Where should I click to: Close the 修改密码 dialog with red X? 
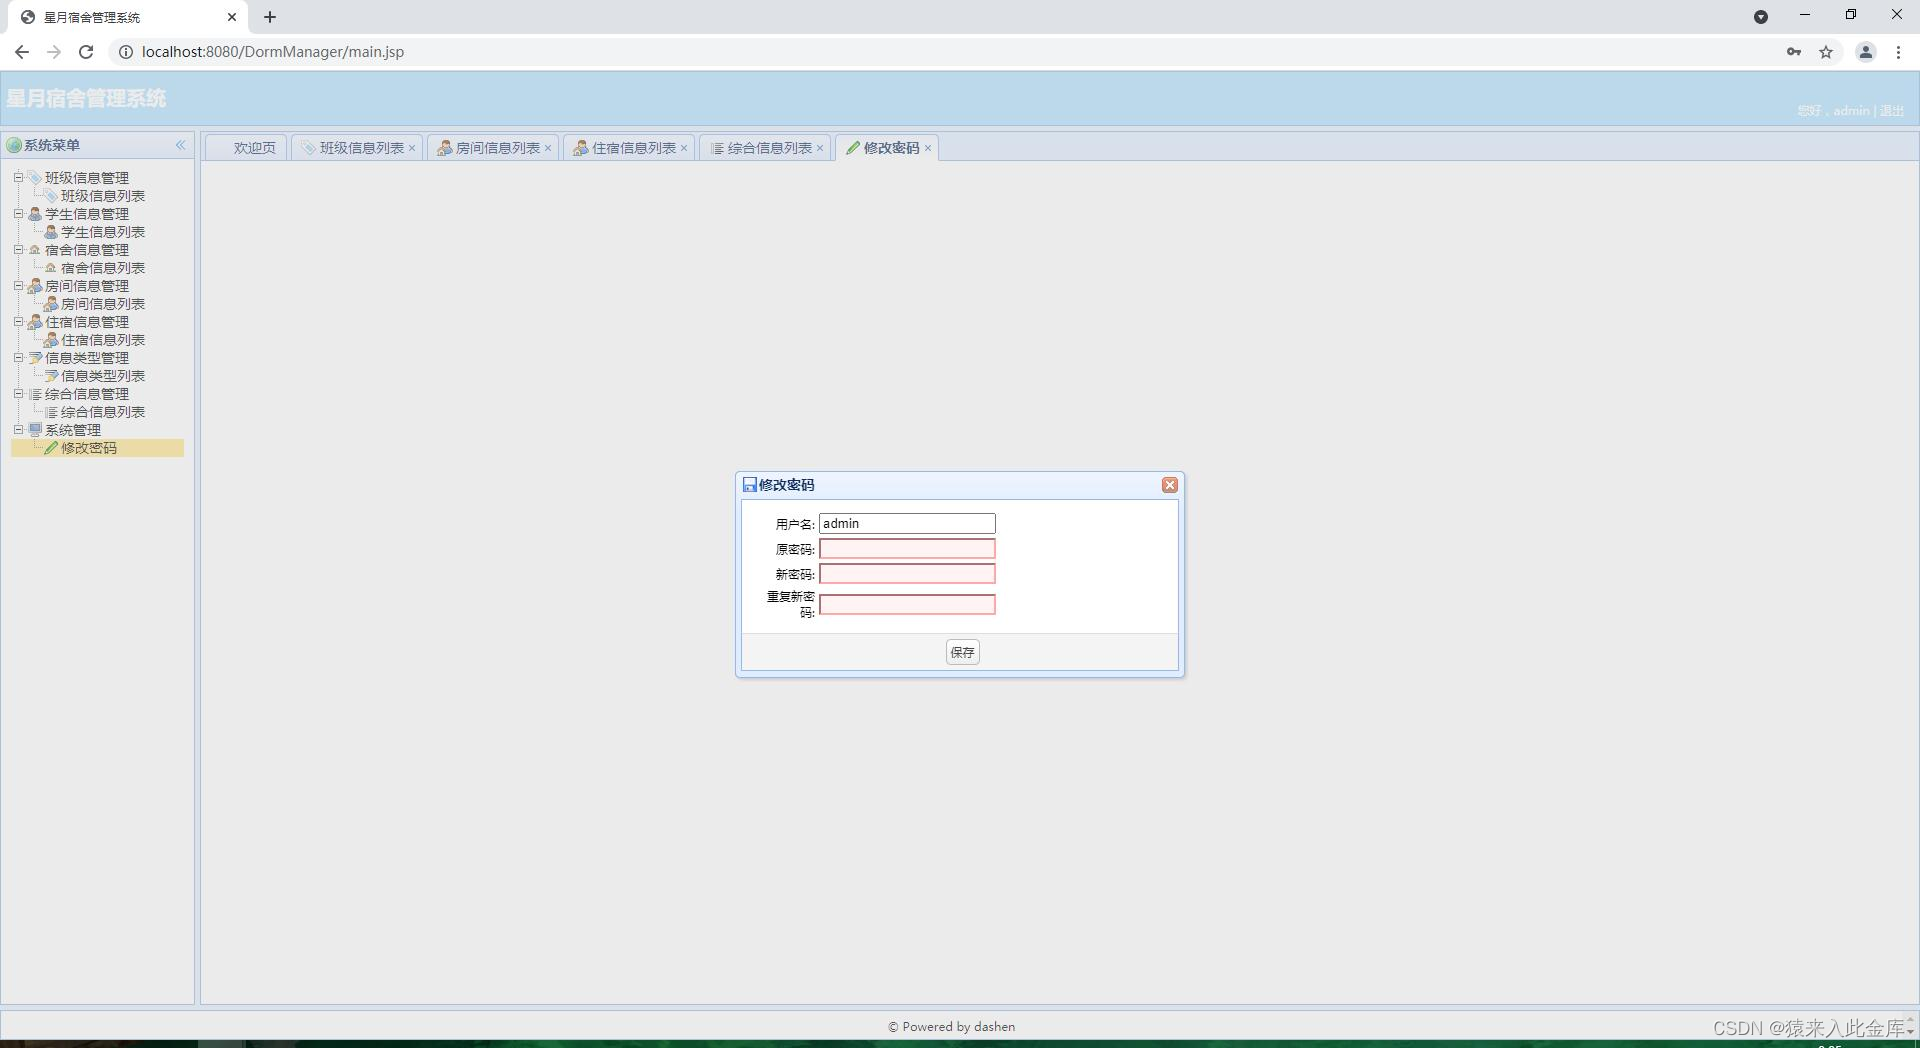coord(1169,485)
